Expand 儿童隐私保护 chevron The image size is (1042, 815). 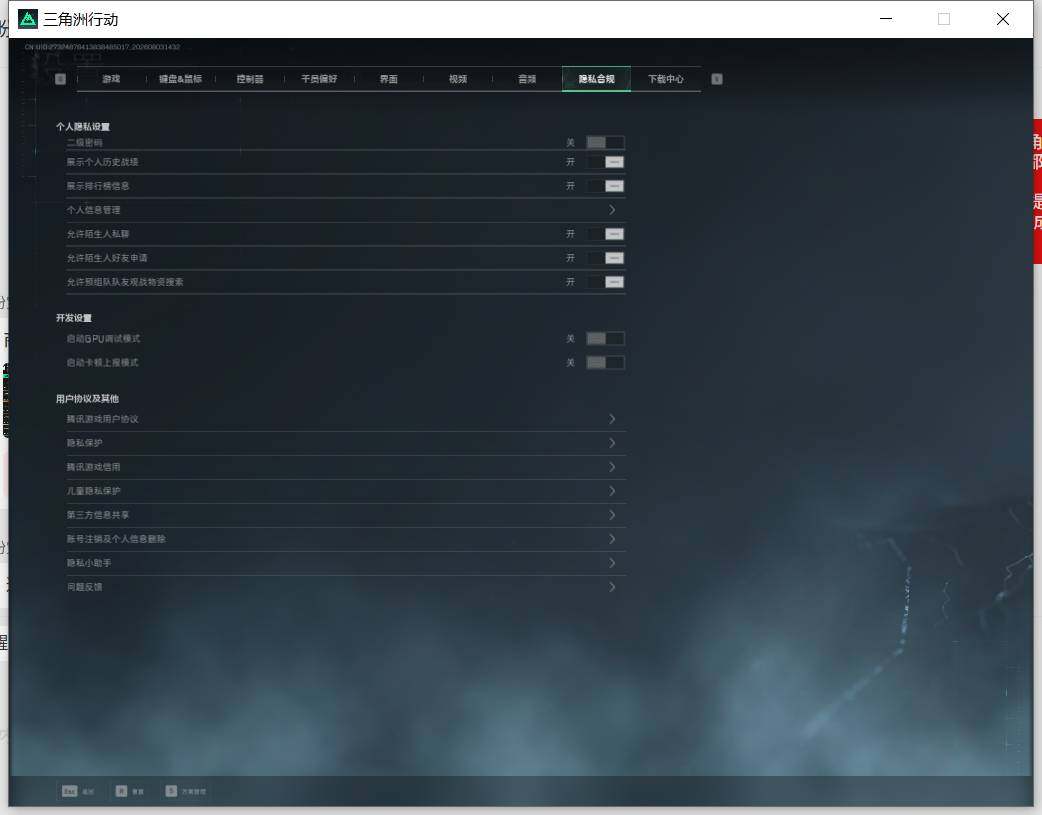click(x=612, y=491)
